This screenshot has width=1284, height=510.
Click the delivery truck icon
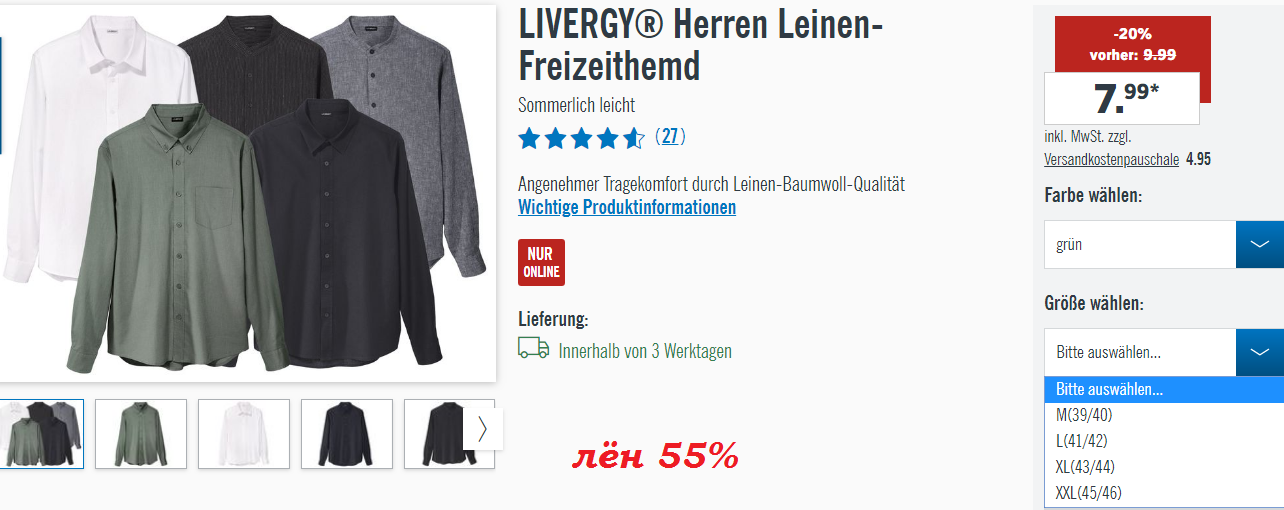point(533,348)
